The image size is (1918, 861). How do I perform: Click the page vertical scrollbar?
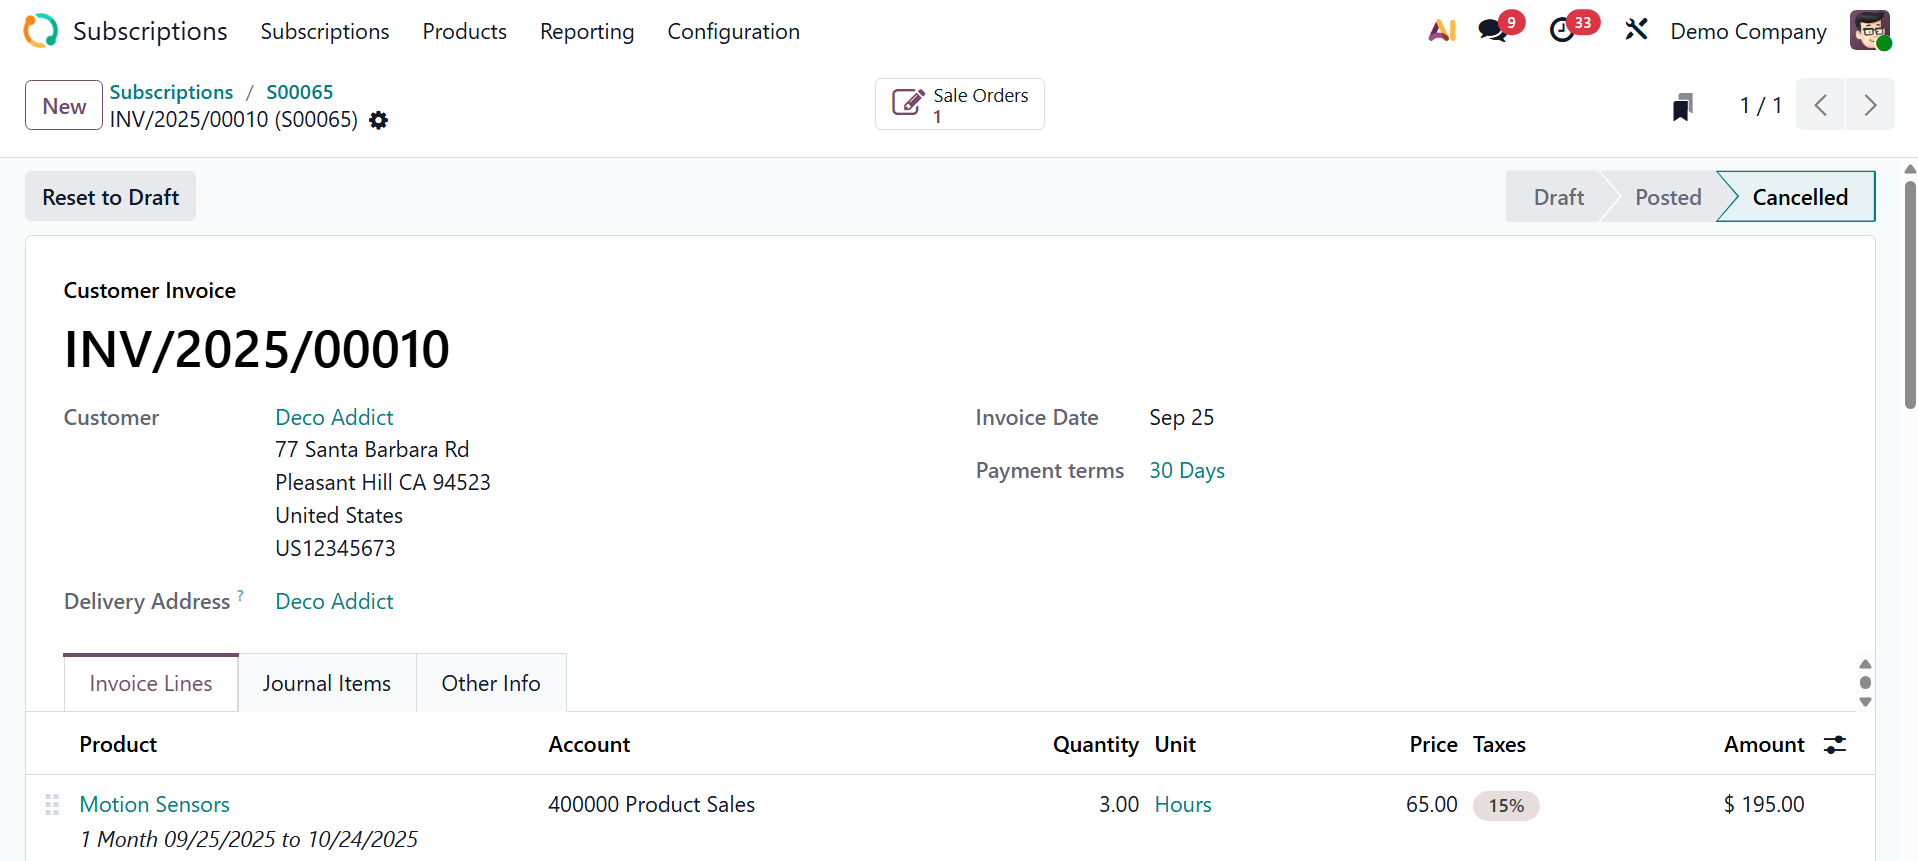(1910, 295)
